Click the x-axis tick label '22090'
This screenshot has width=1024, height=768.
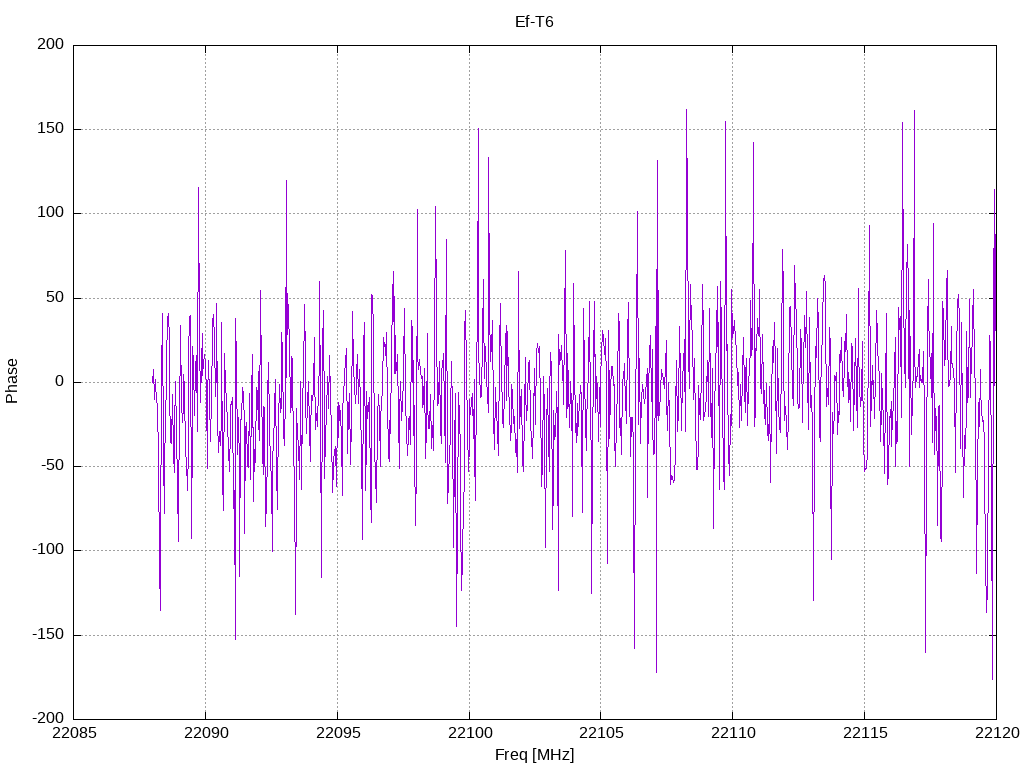click(x=206, y=733)
